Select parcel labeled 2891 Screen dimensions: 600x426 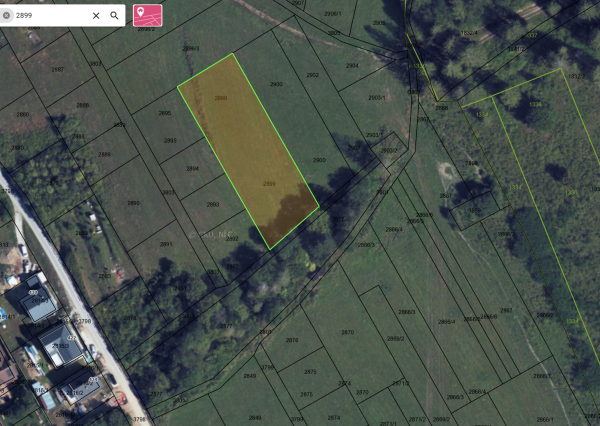tap(166, 244)
